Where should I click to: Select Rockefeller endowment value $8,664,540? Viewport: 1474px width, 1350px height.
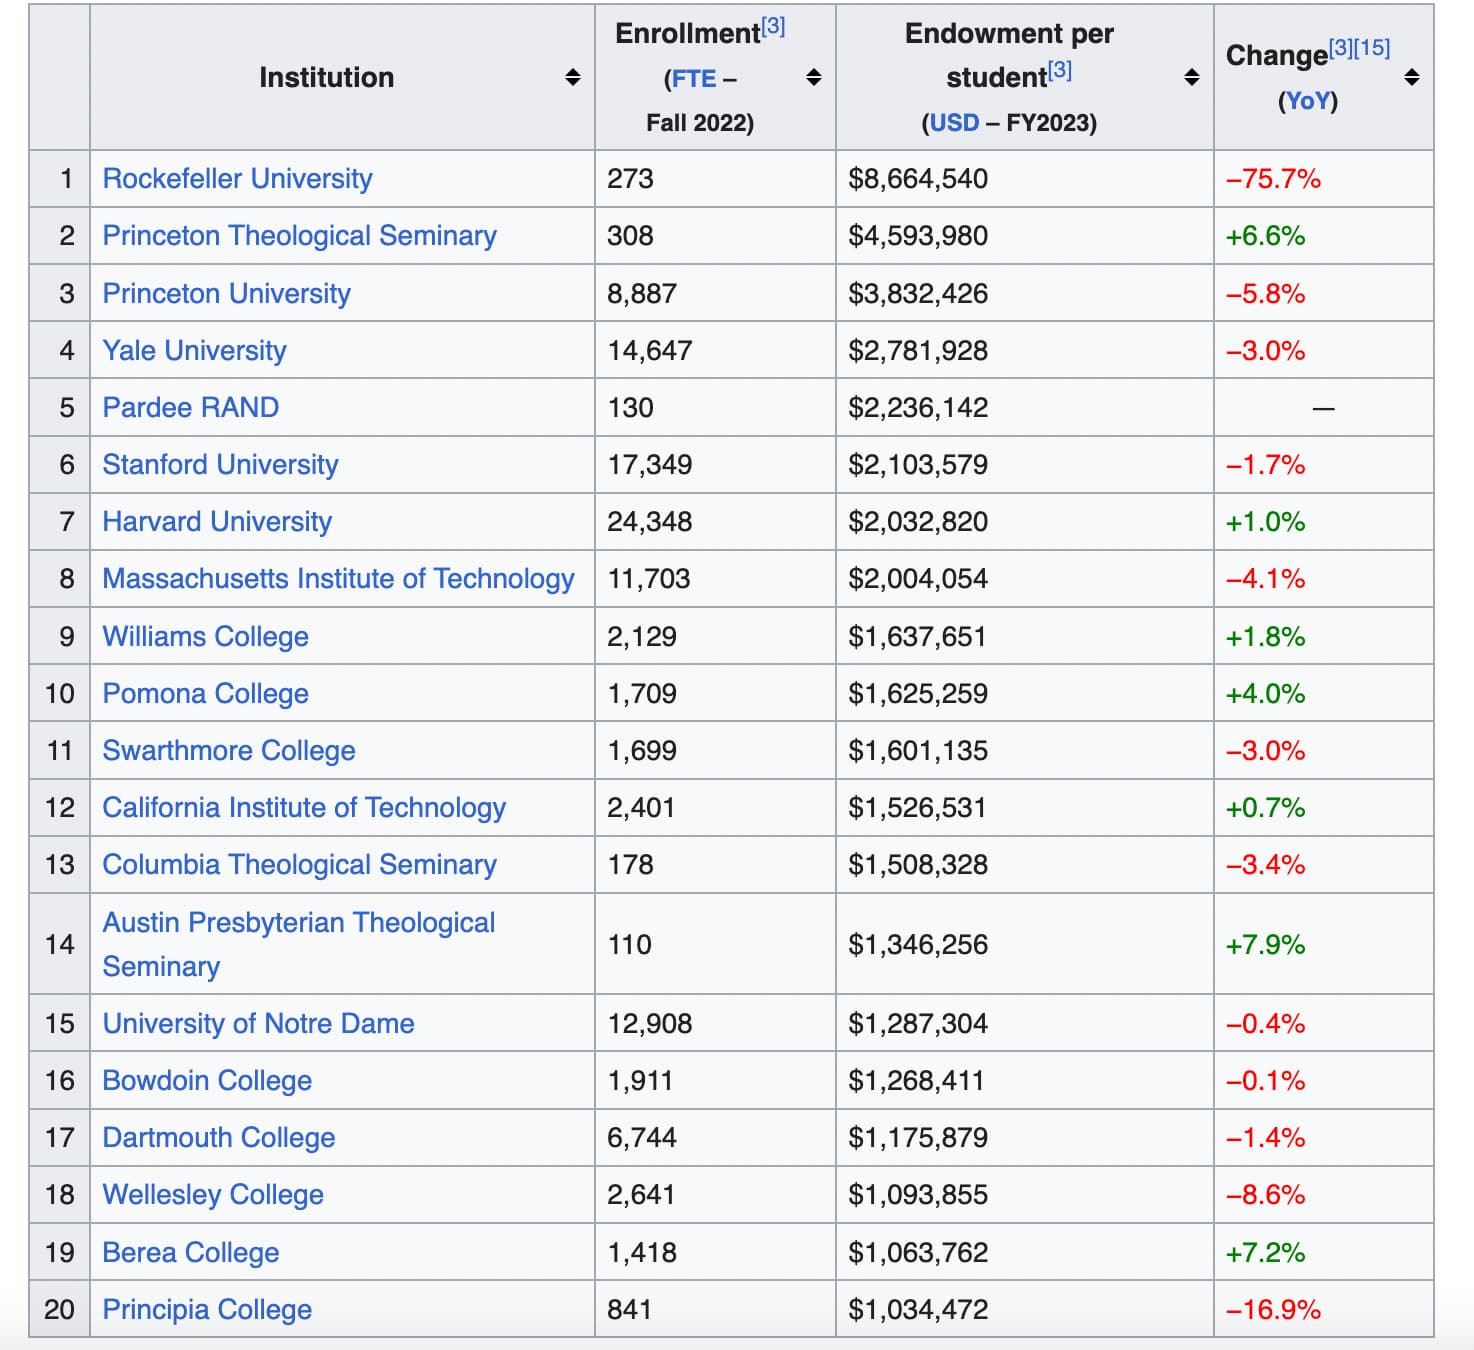[x=918, y=179]
